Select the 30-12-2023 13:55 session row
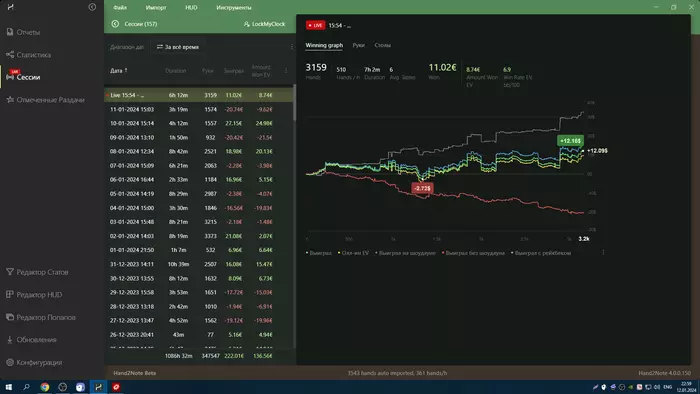 (199, 278)
